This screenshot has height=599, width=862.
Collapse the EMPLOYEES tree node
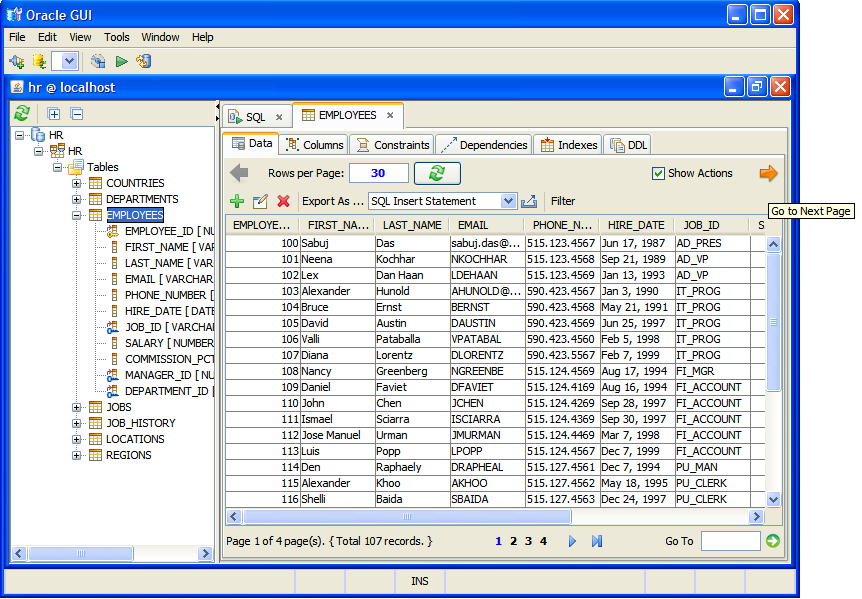point(76,215)
